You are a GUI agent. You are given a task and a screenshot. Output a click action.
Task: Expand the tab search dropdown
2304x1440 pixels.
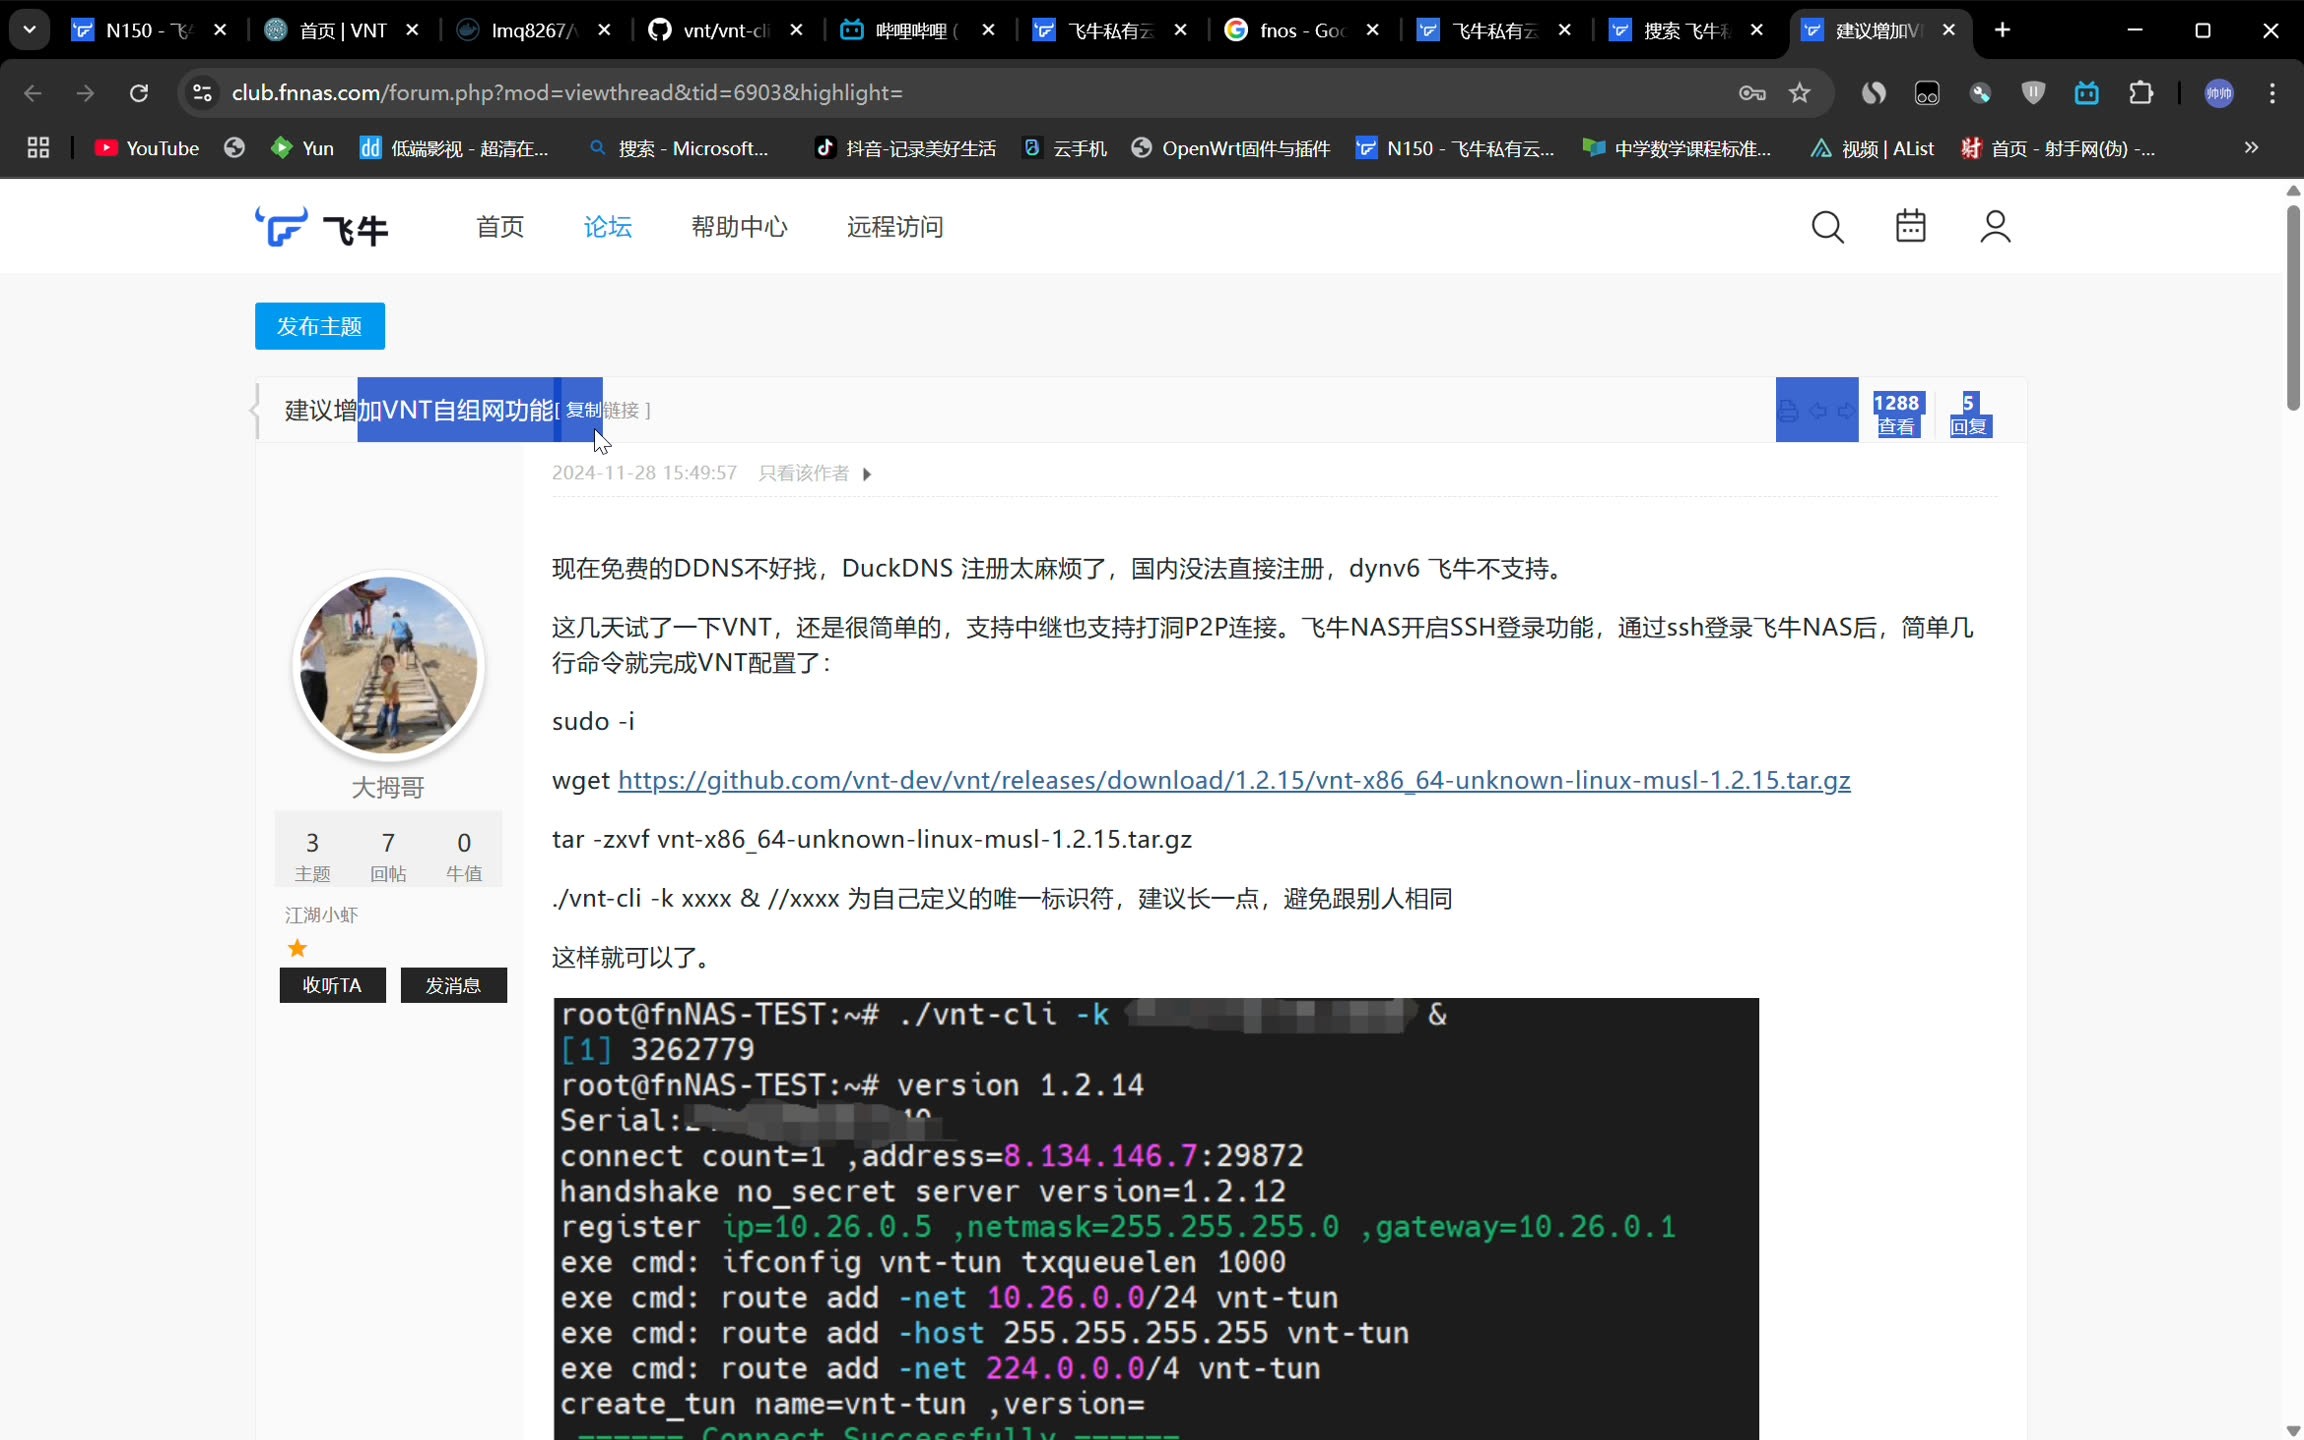point(29,30)
